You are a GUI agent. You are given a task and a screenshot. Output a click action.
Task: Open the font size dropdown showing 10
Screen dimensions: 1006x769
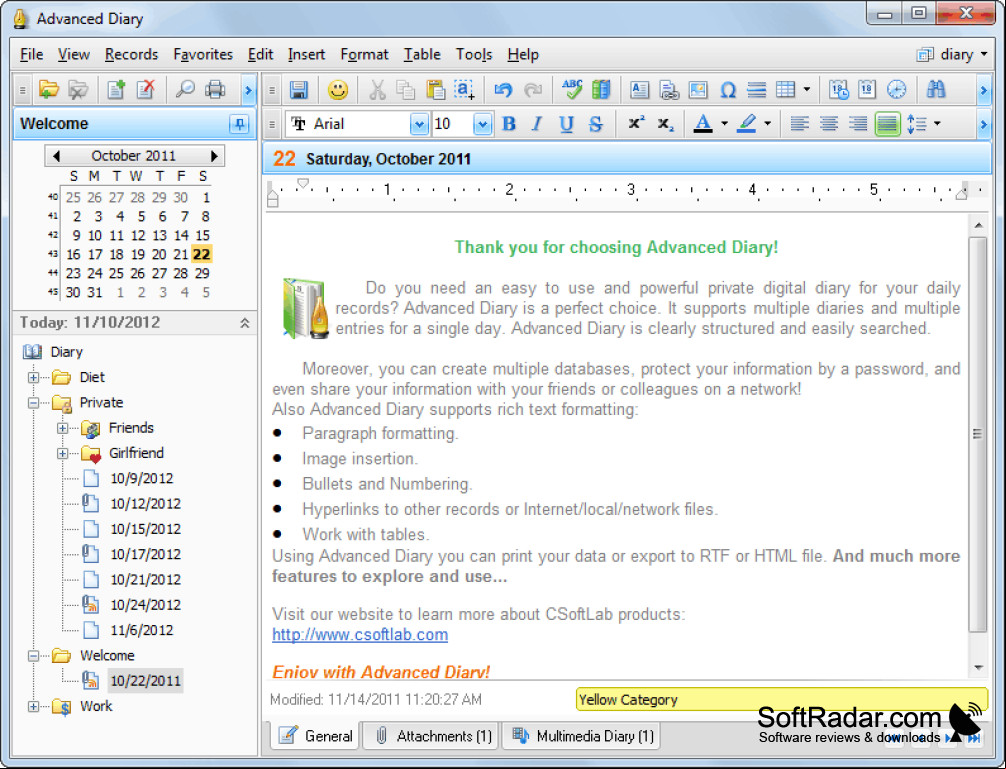pos(482,124)
